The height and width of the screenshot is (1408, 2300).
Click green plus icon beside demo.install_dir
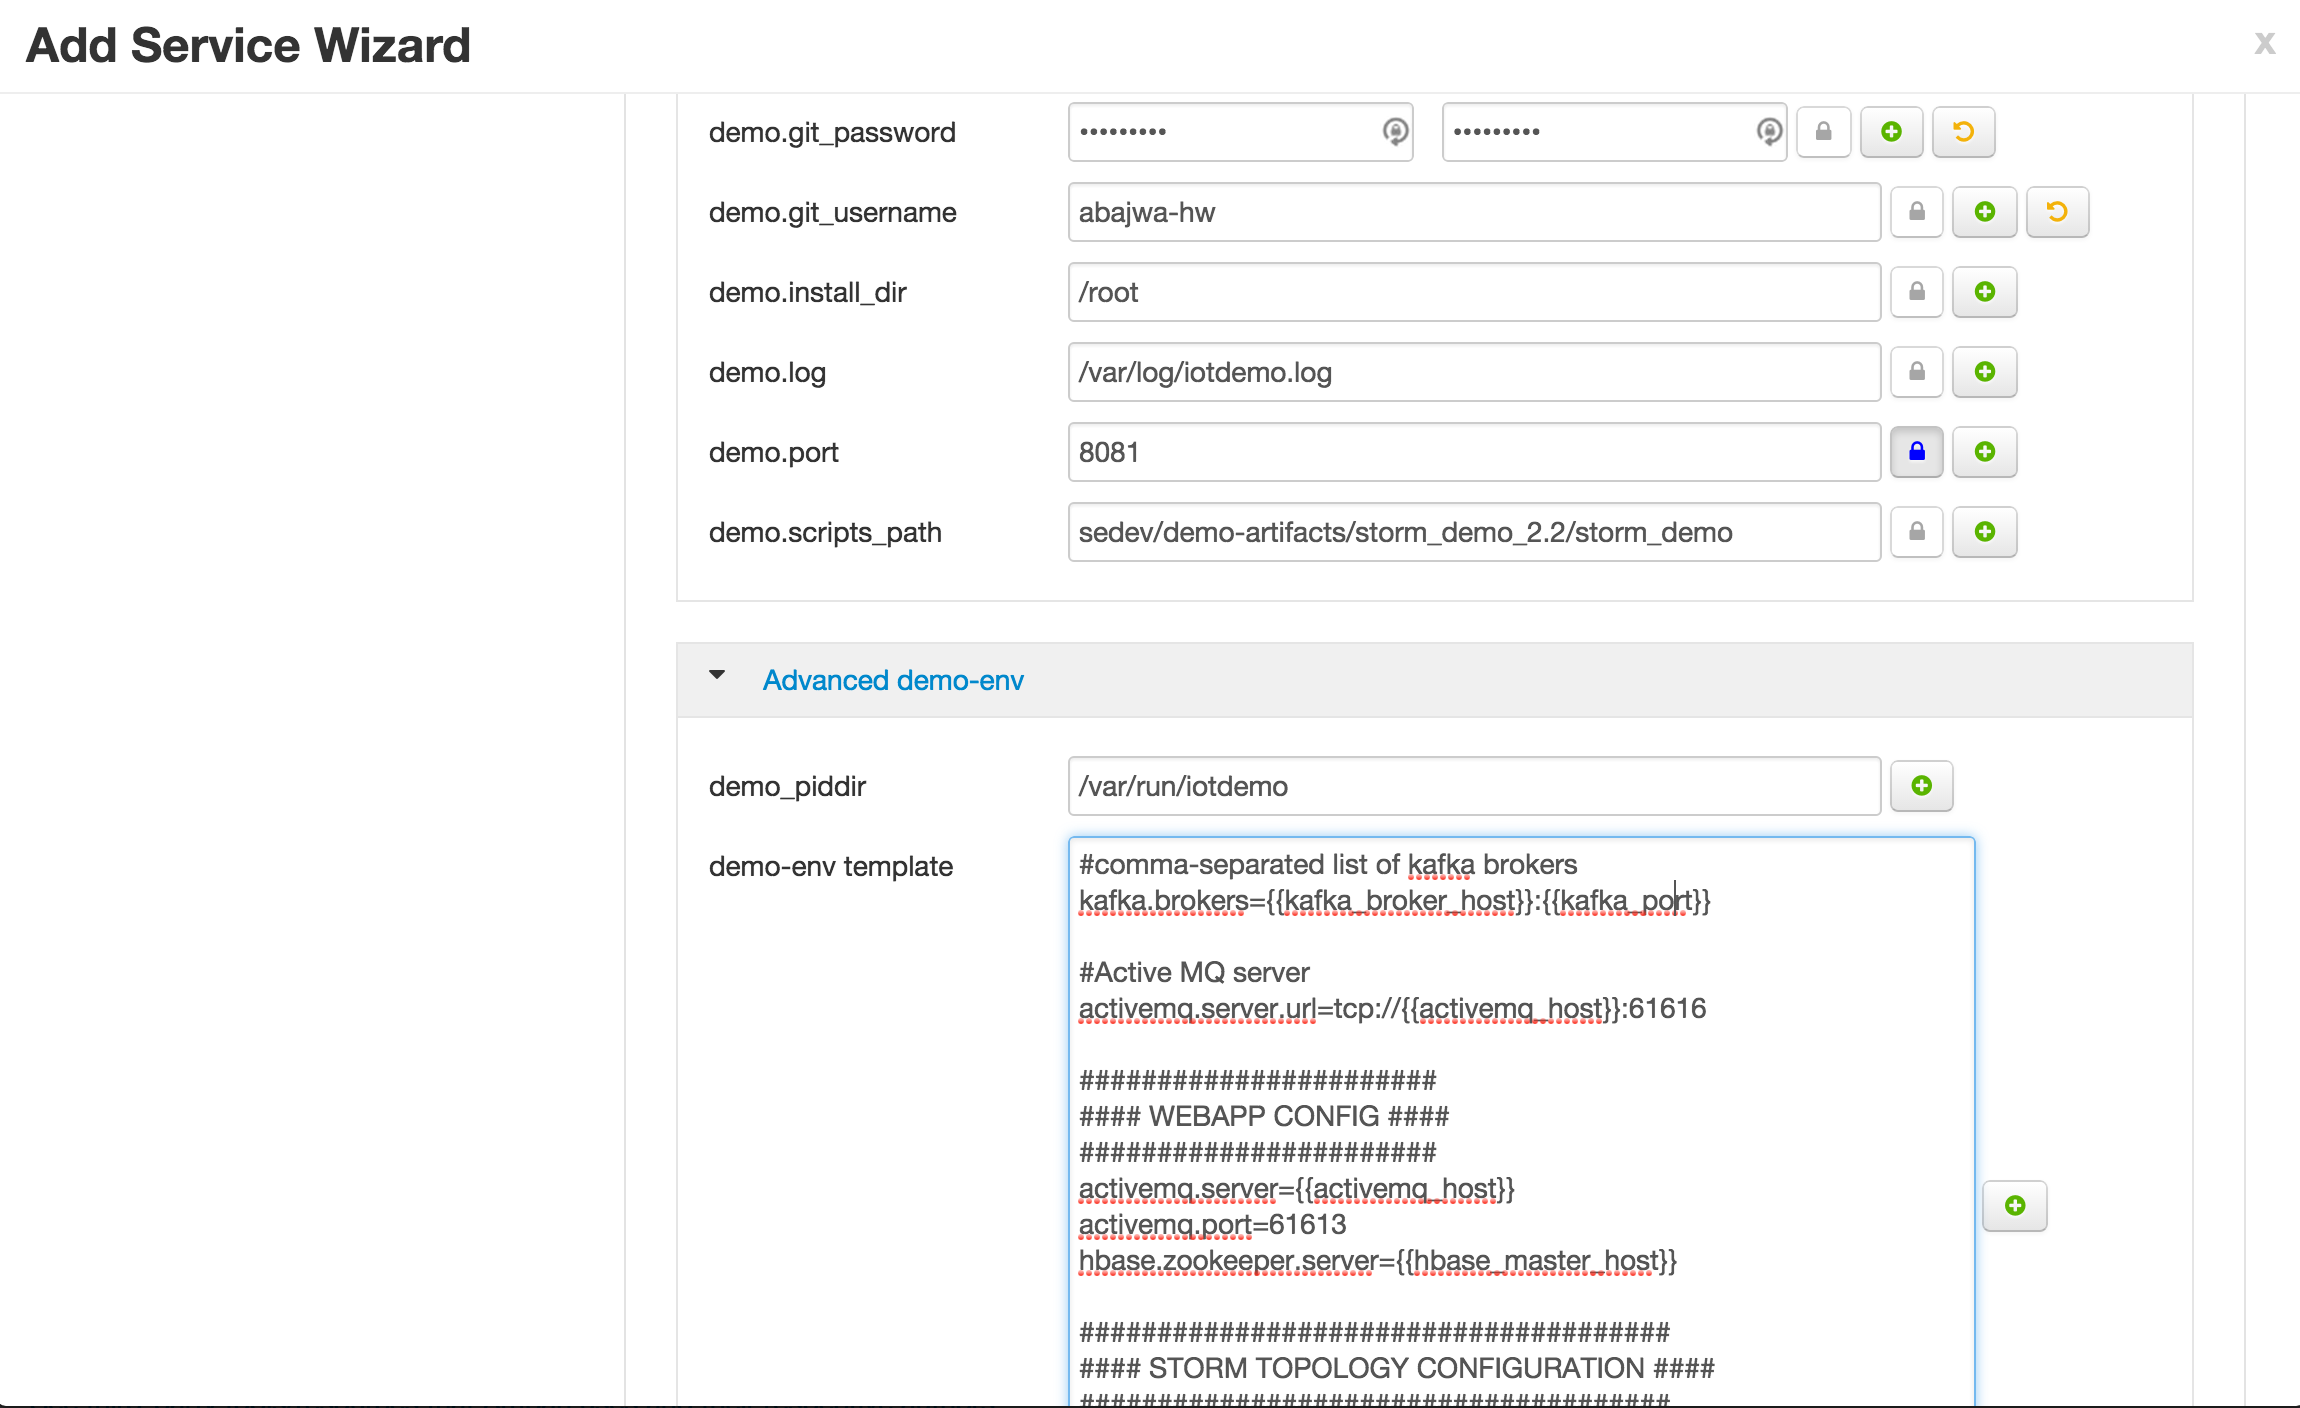(x=1985, y=292)
